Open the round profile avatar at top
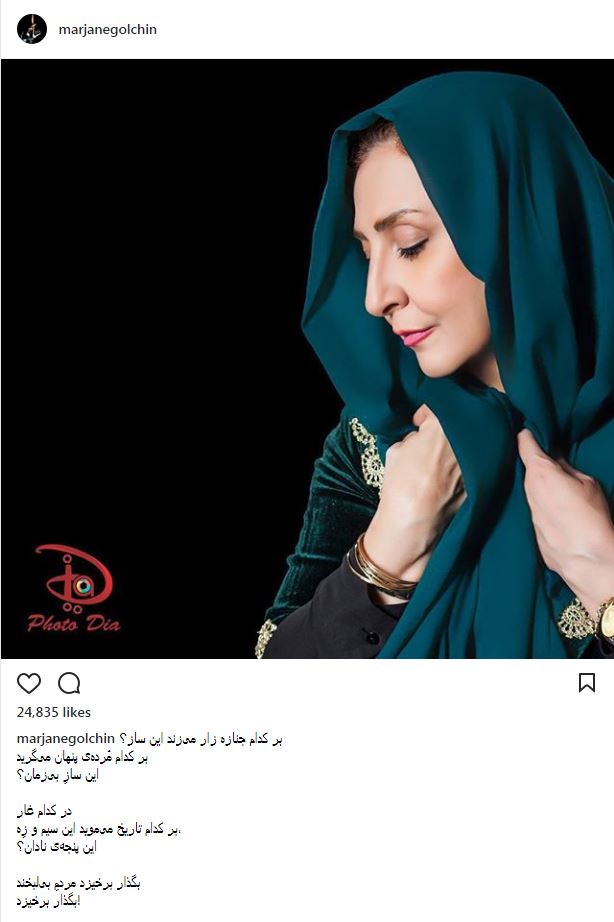 pos(31,29)
